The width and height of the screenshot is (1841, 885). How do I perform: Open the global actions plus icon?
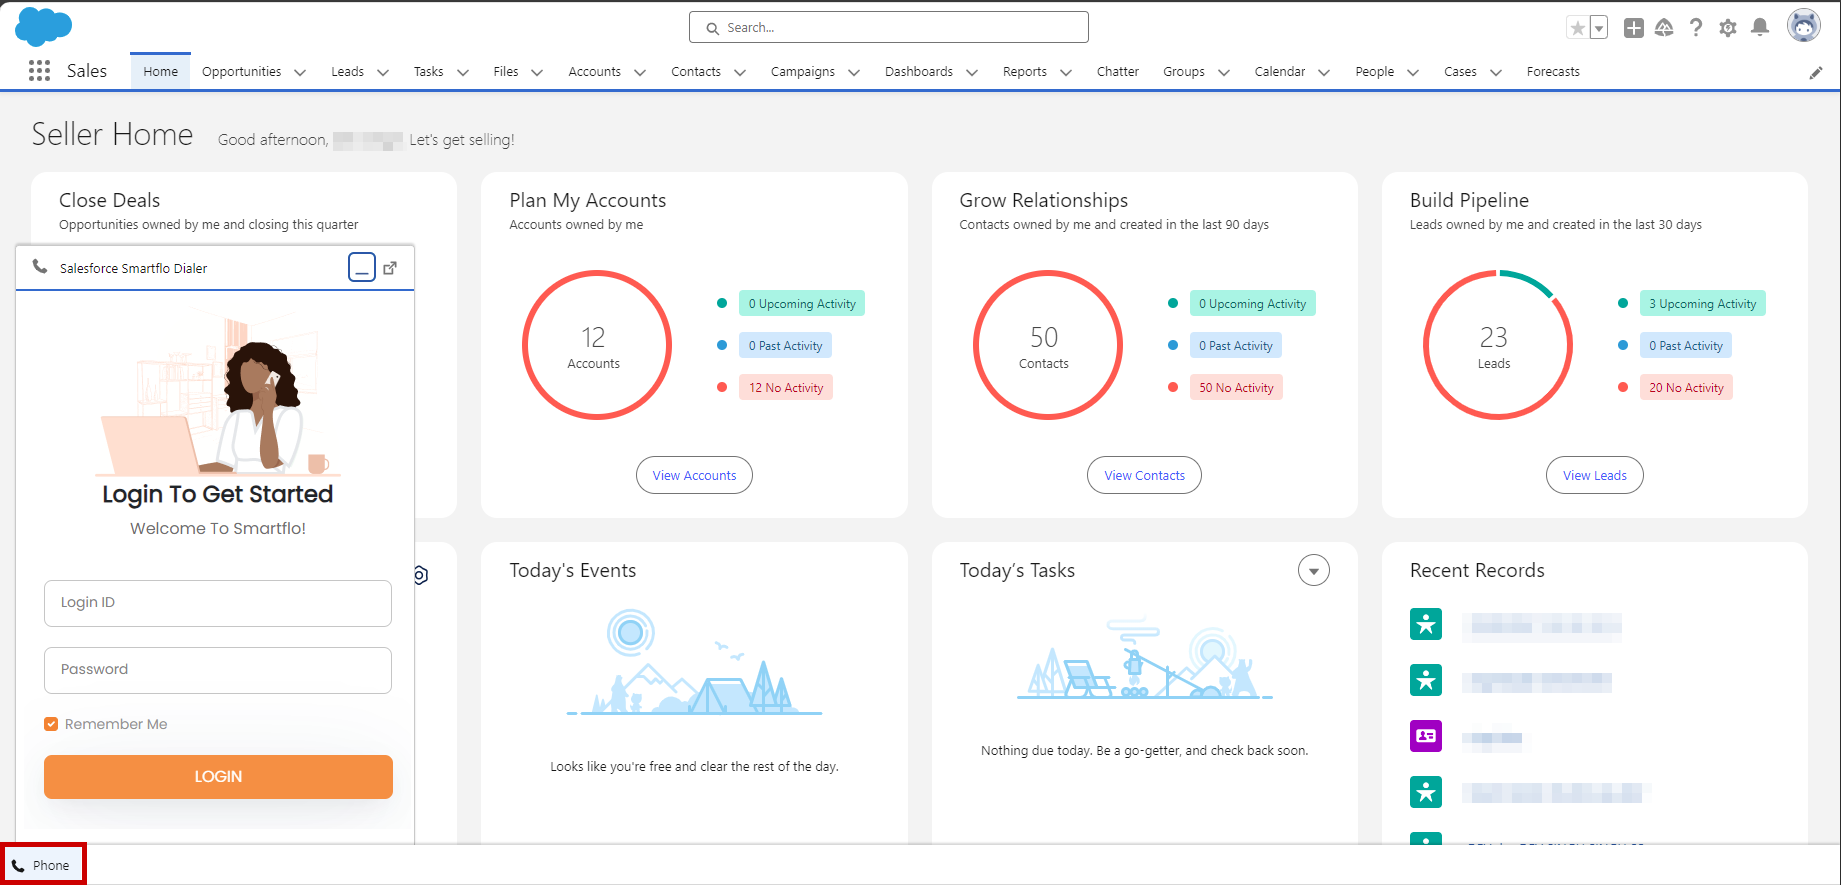(1634, 28)
